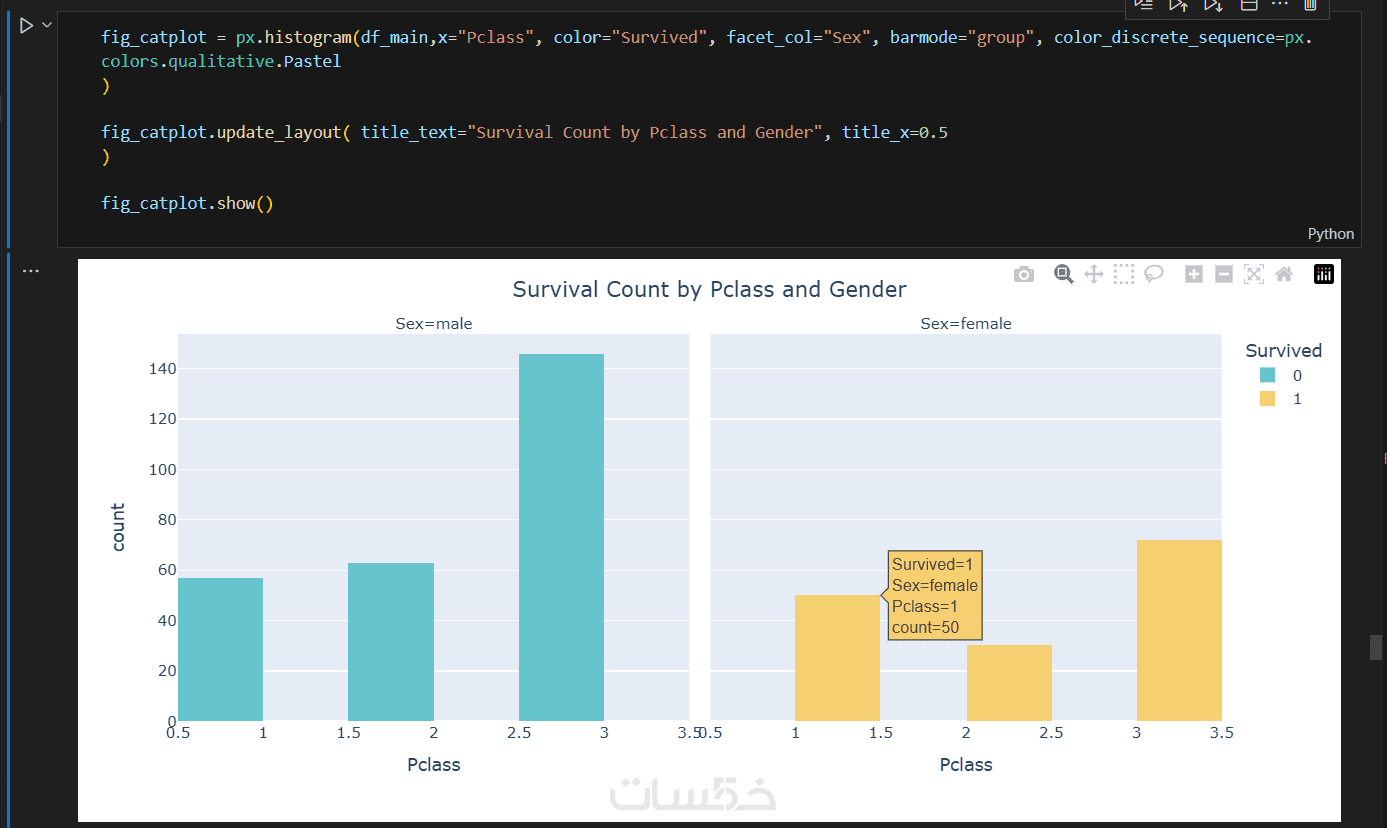This screenshot has height=828, width=1387.
Task: Activate the Pan tool in modebar
Action: click(x=1093, y=274)
